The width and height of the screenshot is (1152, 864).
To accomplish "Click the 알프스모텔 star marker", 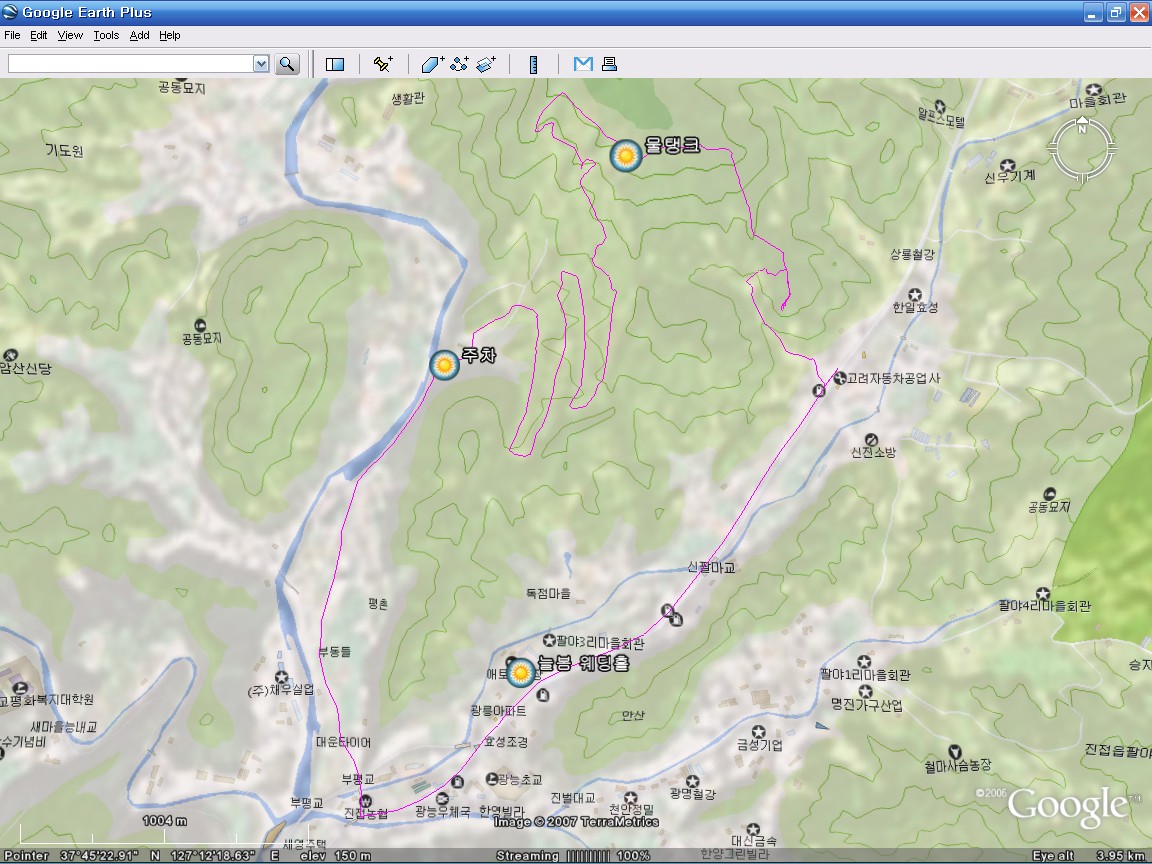I will (940, 107).
